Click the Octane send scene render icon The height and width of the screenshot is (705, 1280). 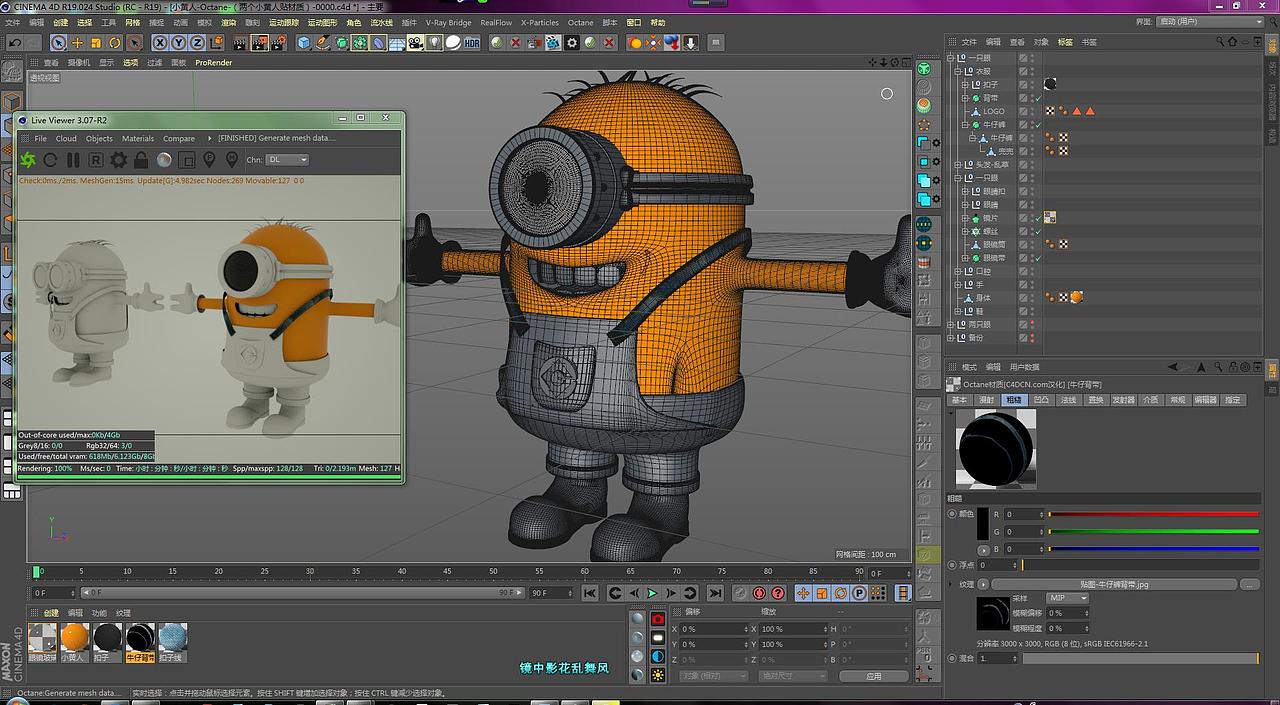27,160
